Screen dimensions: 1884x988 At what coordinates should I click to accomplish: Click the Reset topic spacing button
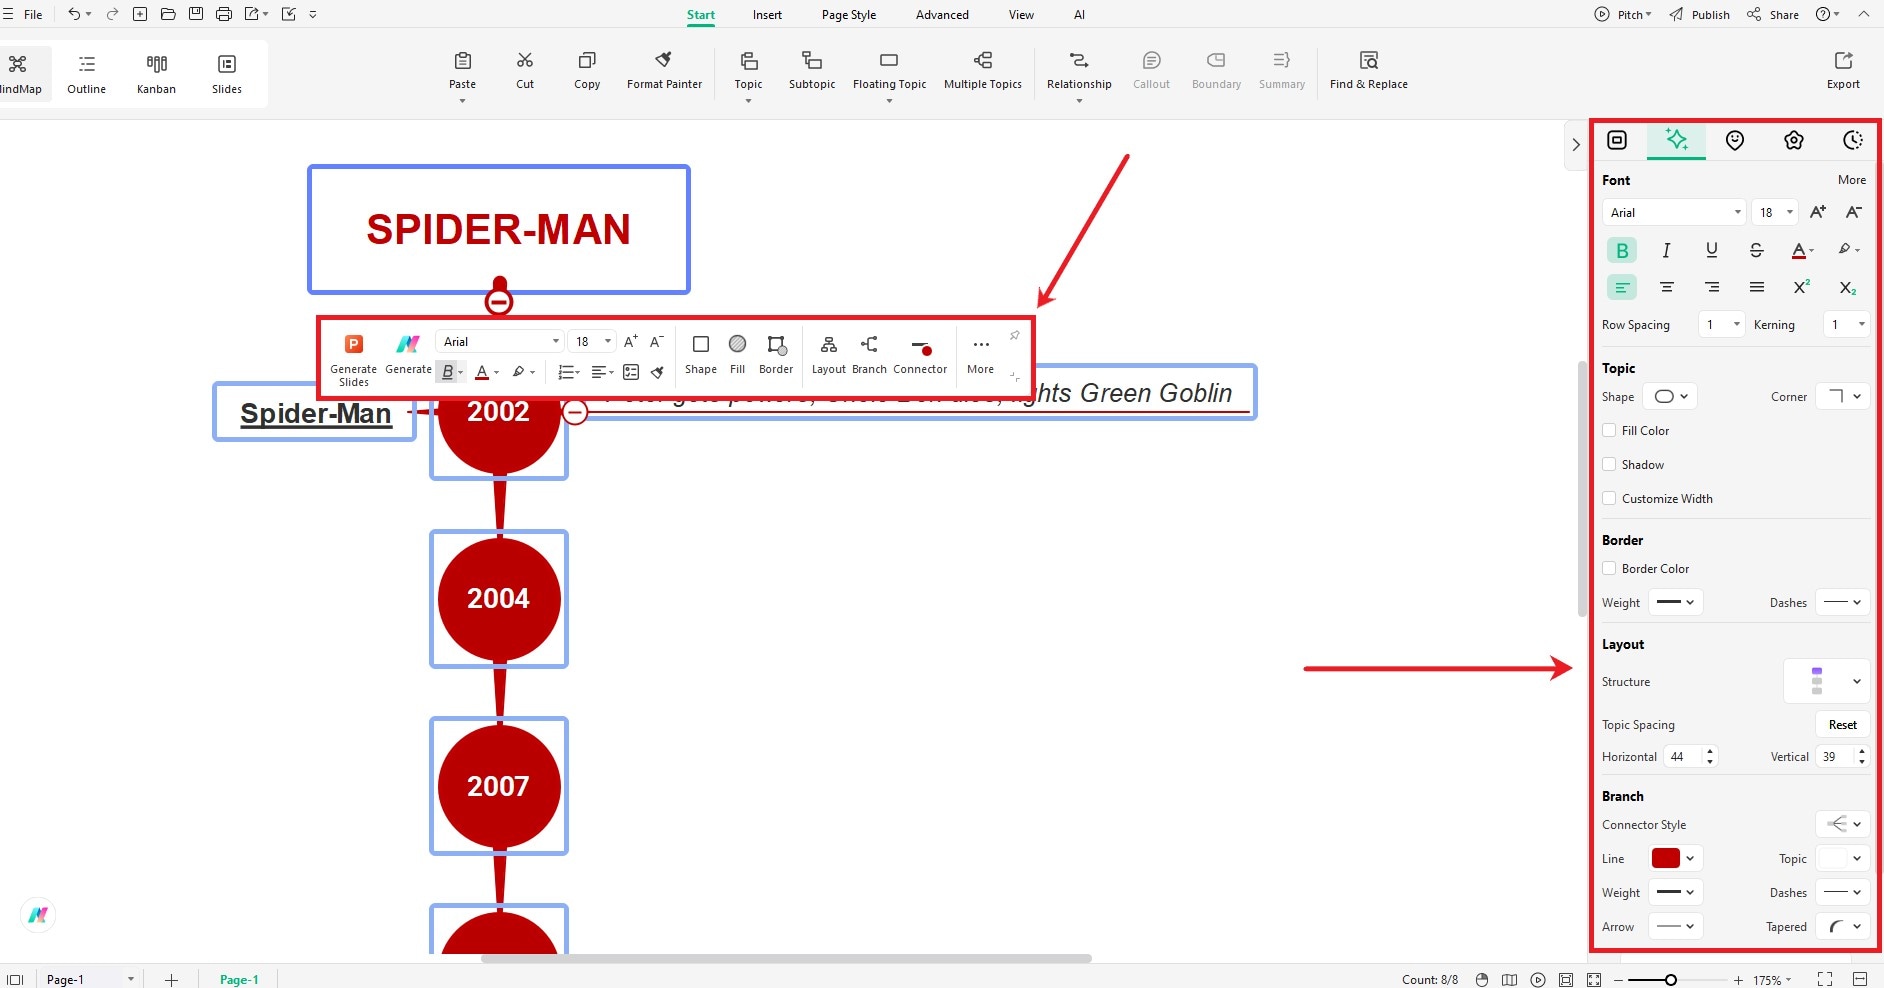(x=1842, y=724)
